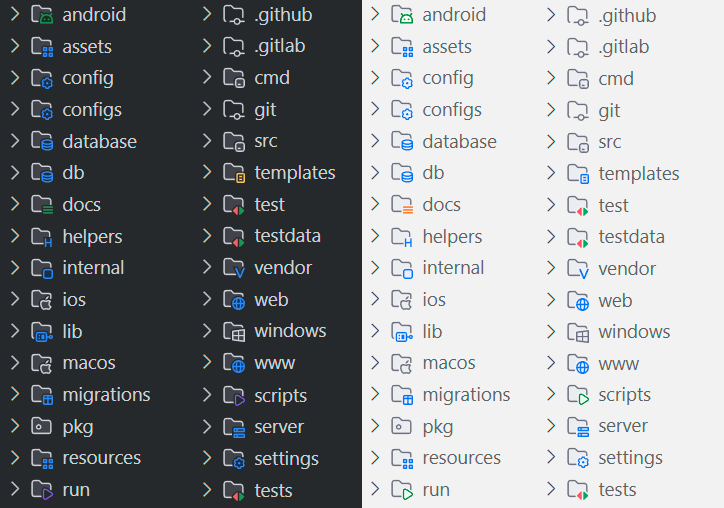Select the templates folder name in light theme

point(639,174)
